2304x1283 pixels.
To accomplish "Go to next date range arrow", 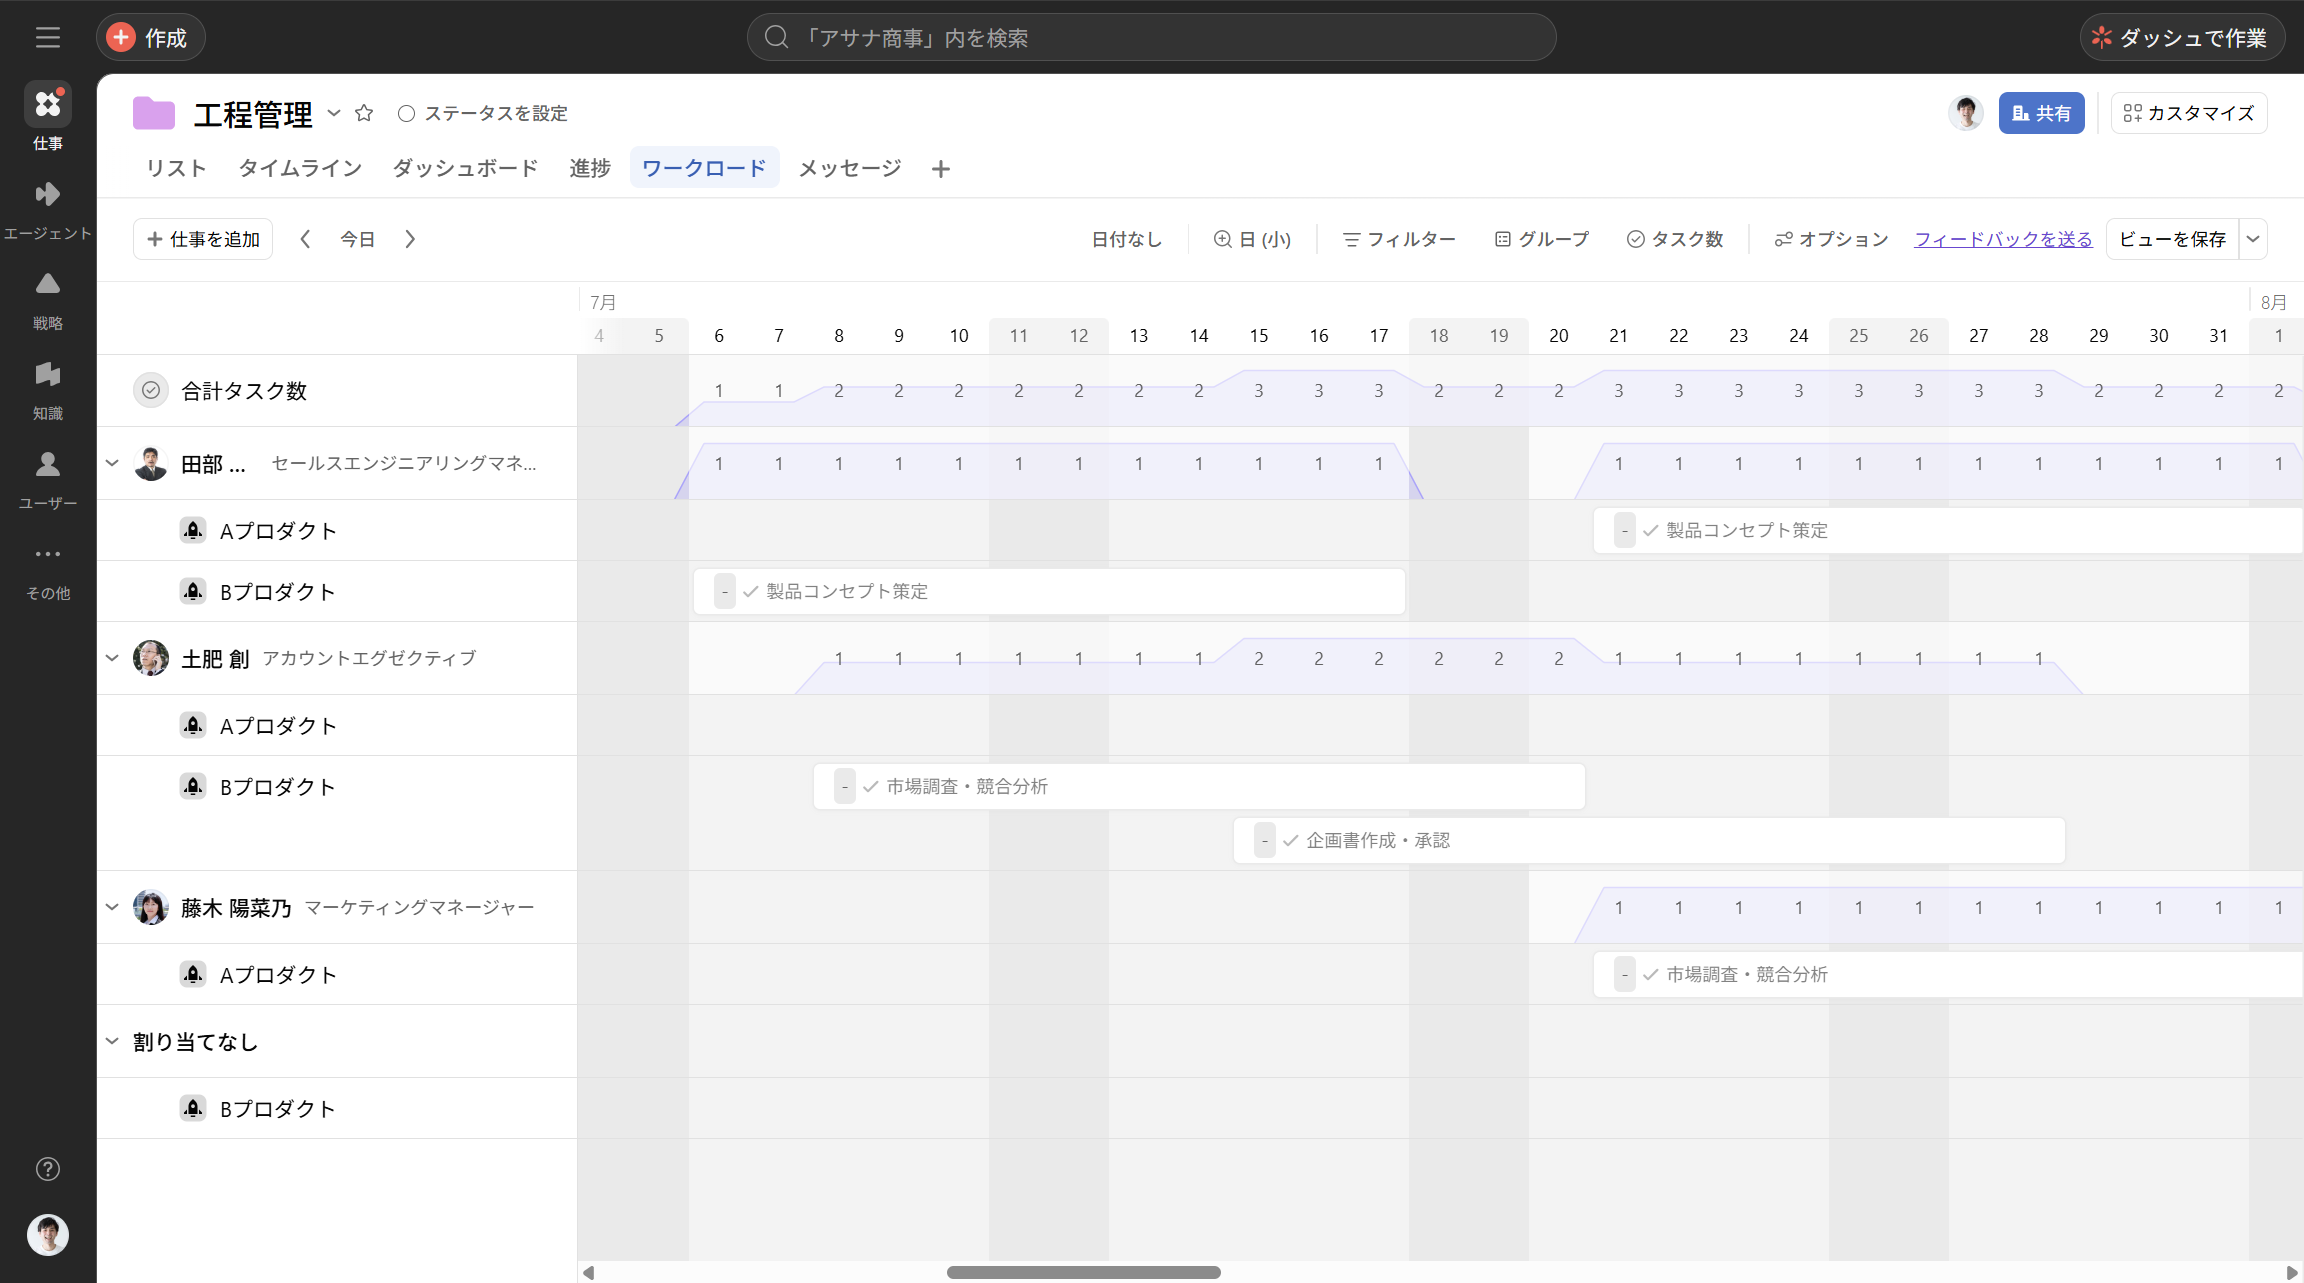I will pyautogui.click(x=410, y=239).
